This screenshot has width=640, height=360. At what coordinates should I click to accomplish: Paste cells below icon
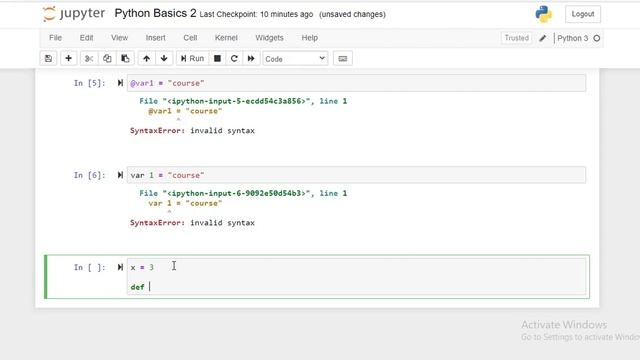click(125, 58)
